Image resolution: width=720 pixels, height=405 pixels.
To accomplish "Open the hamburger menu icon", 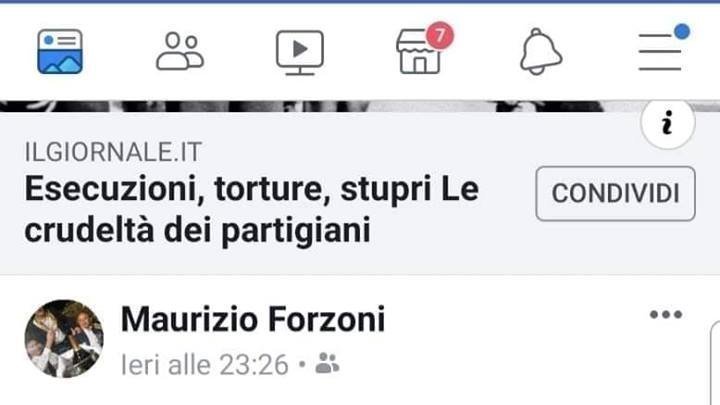I will pos(660,52).
